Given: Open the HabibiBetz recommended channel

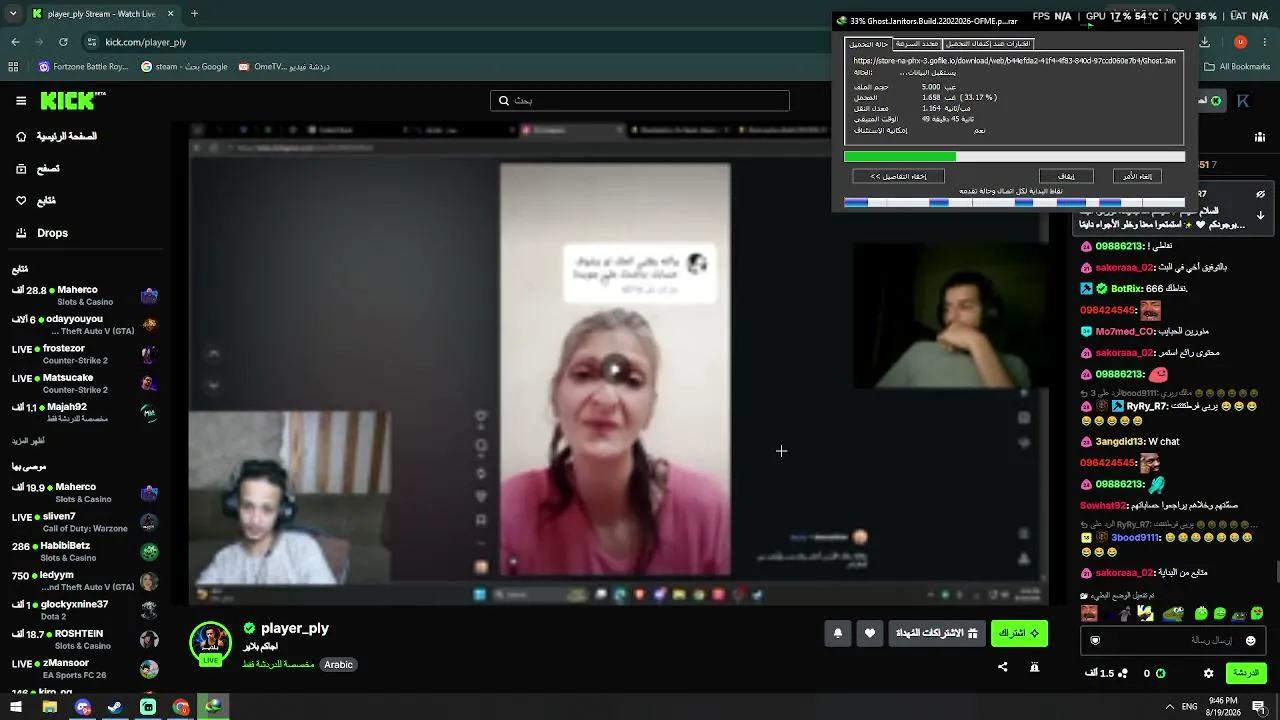Looking at the screenshot, I should click(85, 552).
